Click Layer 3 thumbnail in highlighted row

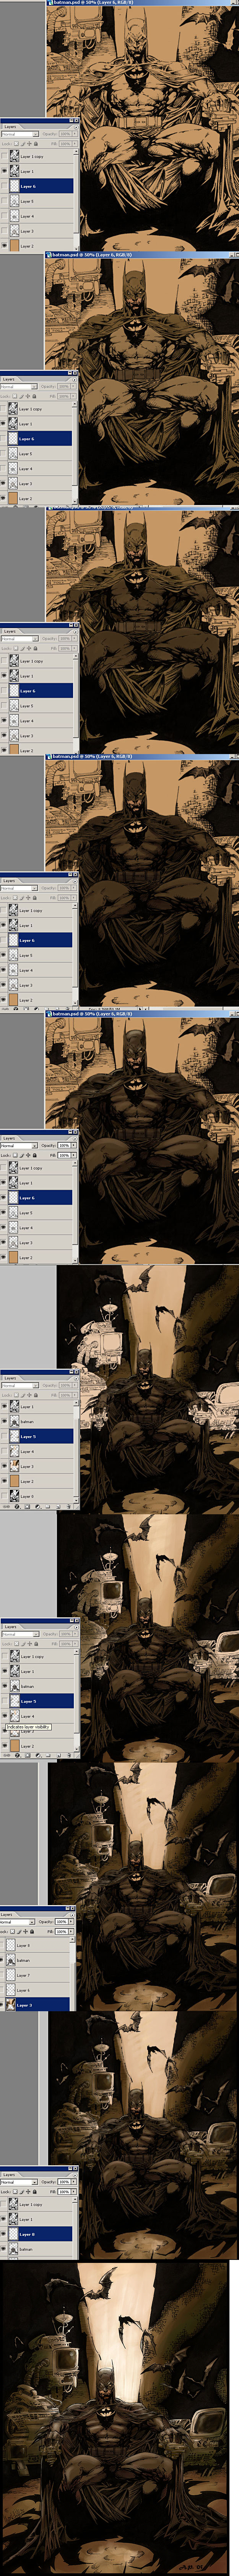[x=11, y=2005]
